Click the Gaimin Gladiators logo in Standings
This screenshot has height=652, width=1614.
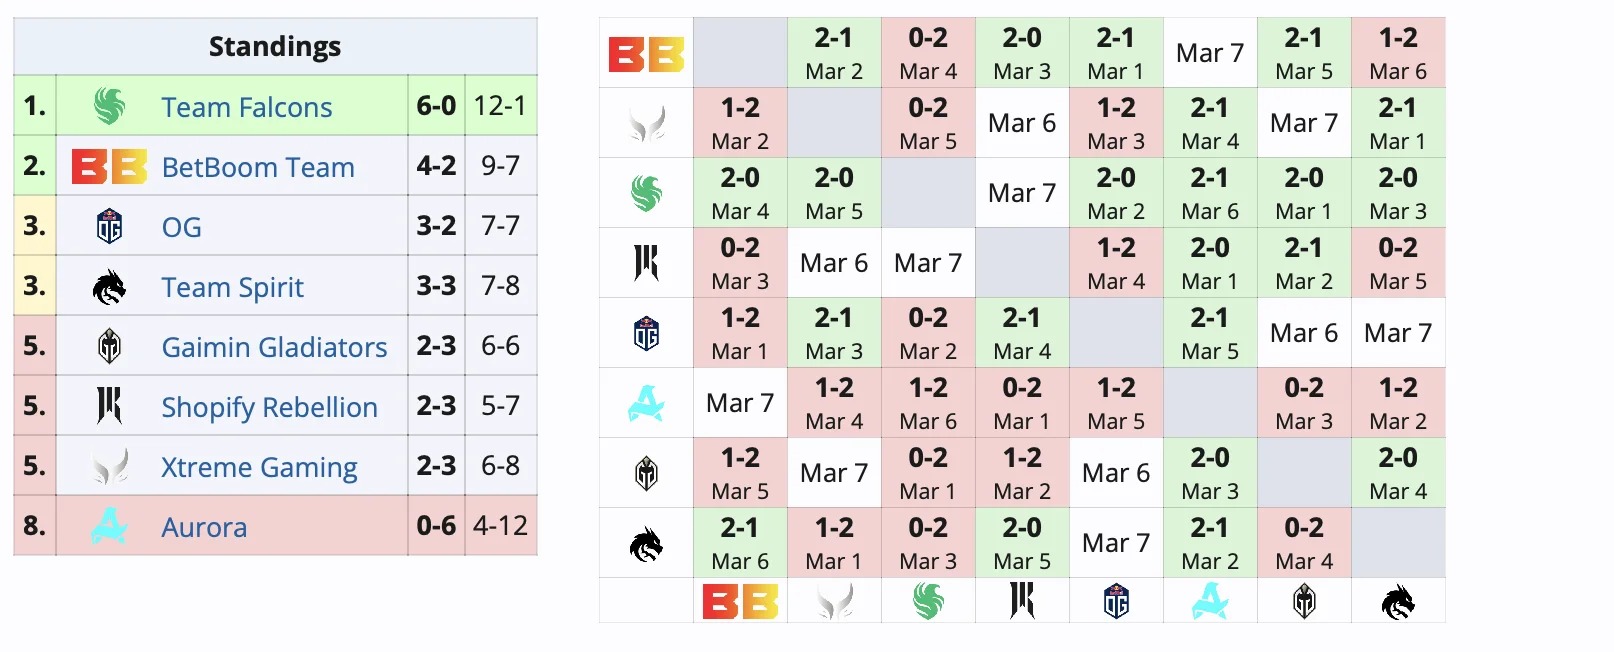click(x=109, y=346)
